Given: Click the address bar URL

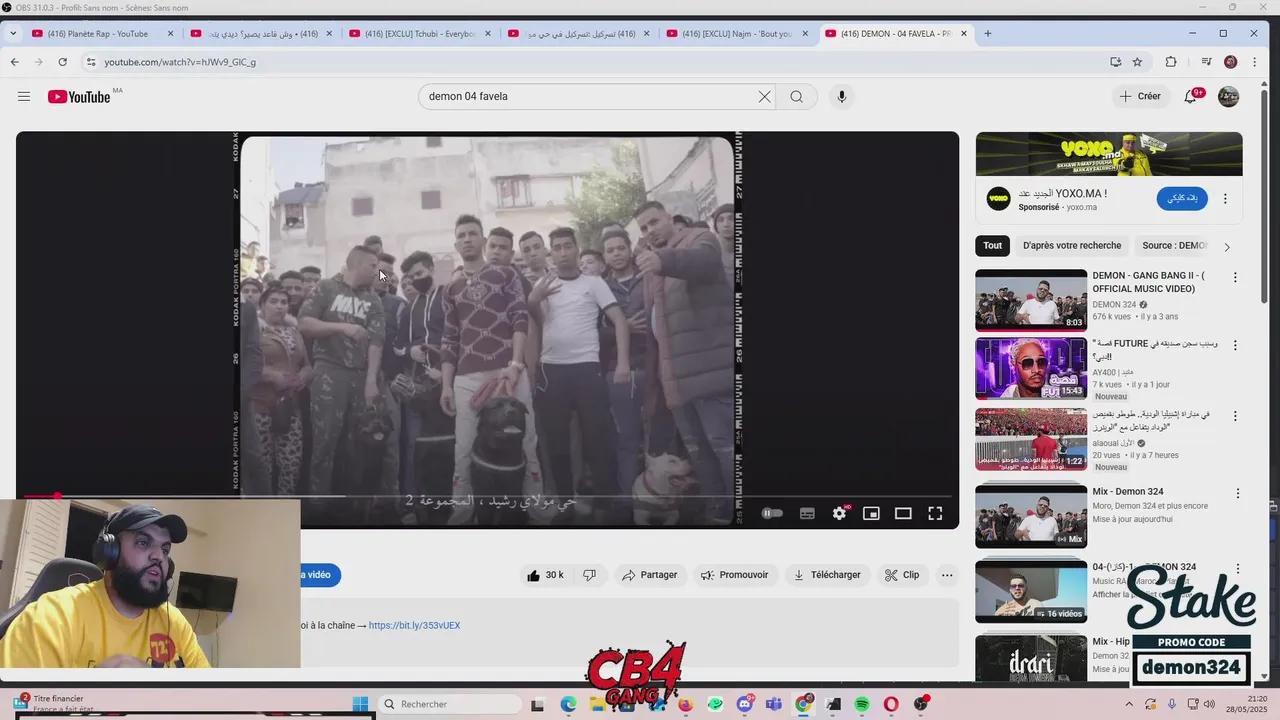Looking at the screenshot, I should point(180,62).
